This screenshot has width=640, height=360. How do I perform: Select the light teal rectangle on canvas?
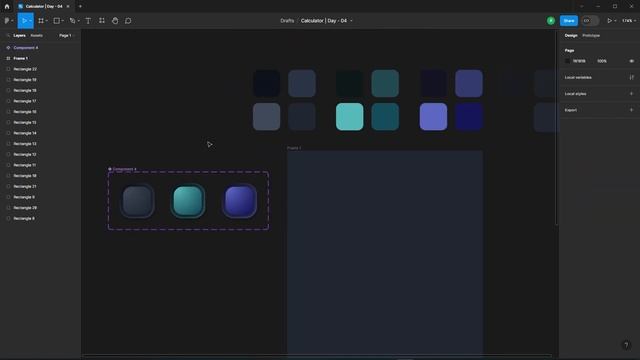tap(349, 117)
